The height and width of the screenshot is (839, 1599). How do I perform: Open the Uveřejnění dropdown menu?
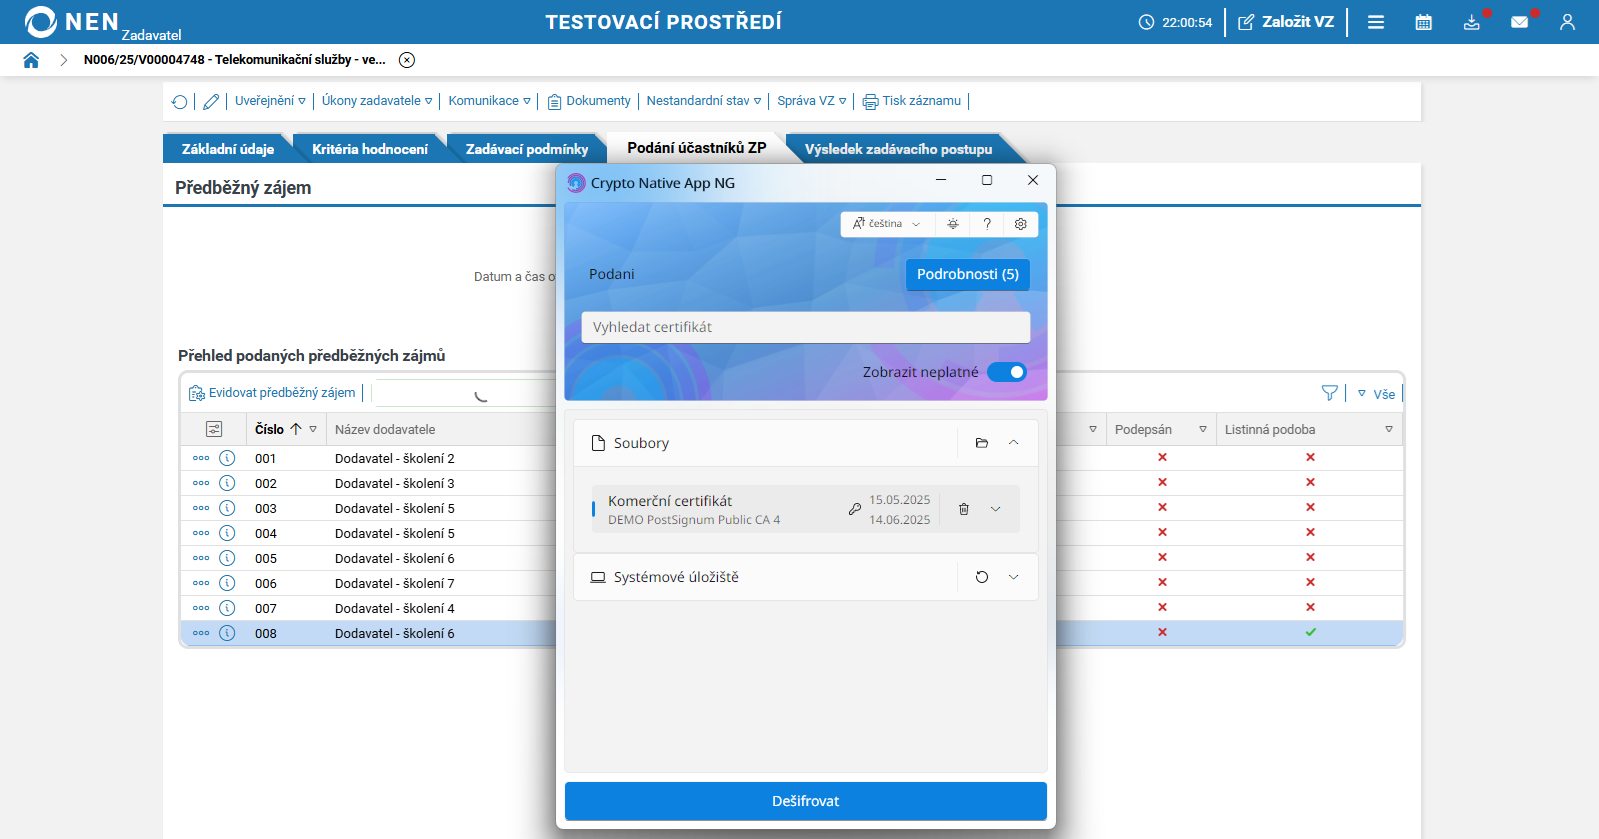[270, 101]
